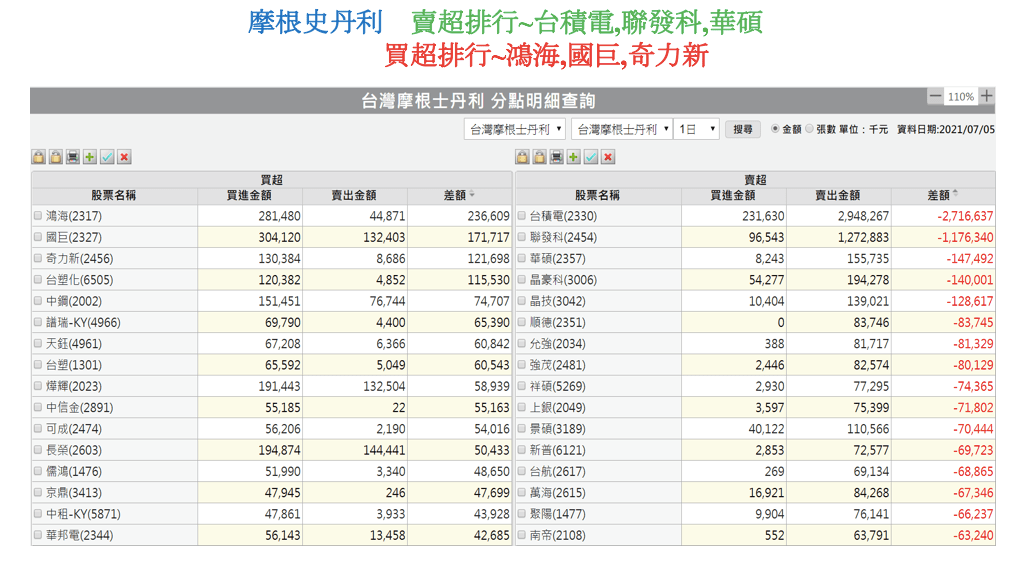
Task: Click the 賣出金額 header in the 賣超 table
Action: (838, 196)
